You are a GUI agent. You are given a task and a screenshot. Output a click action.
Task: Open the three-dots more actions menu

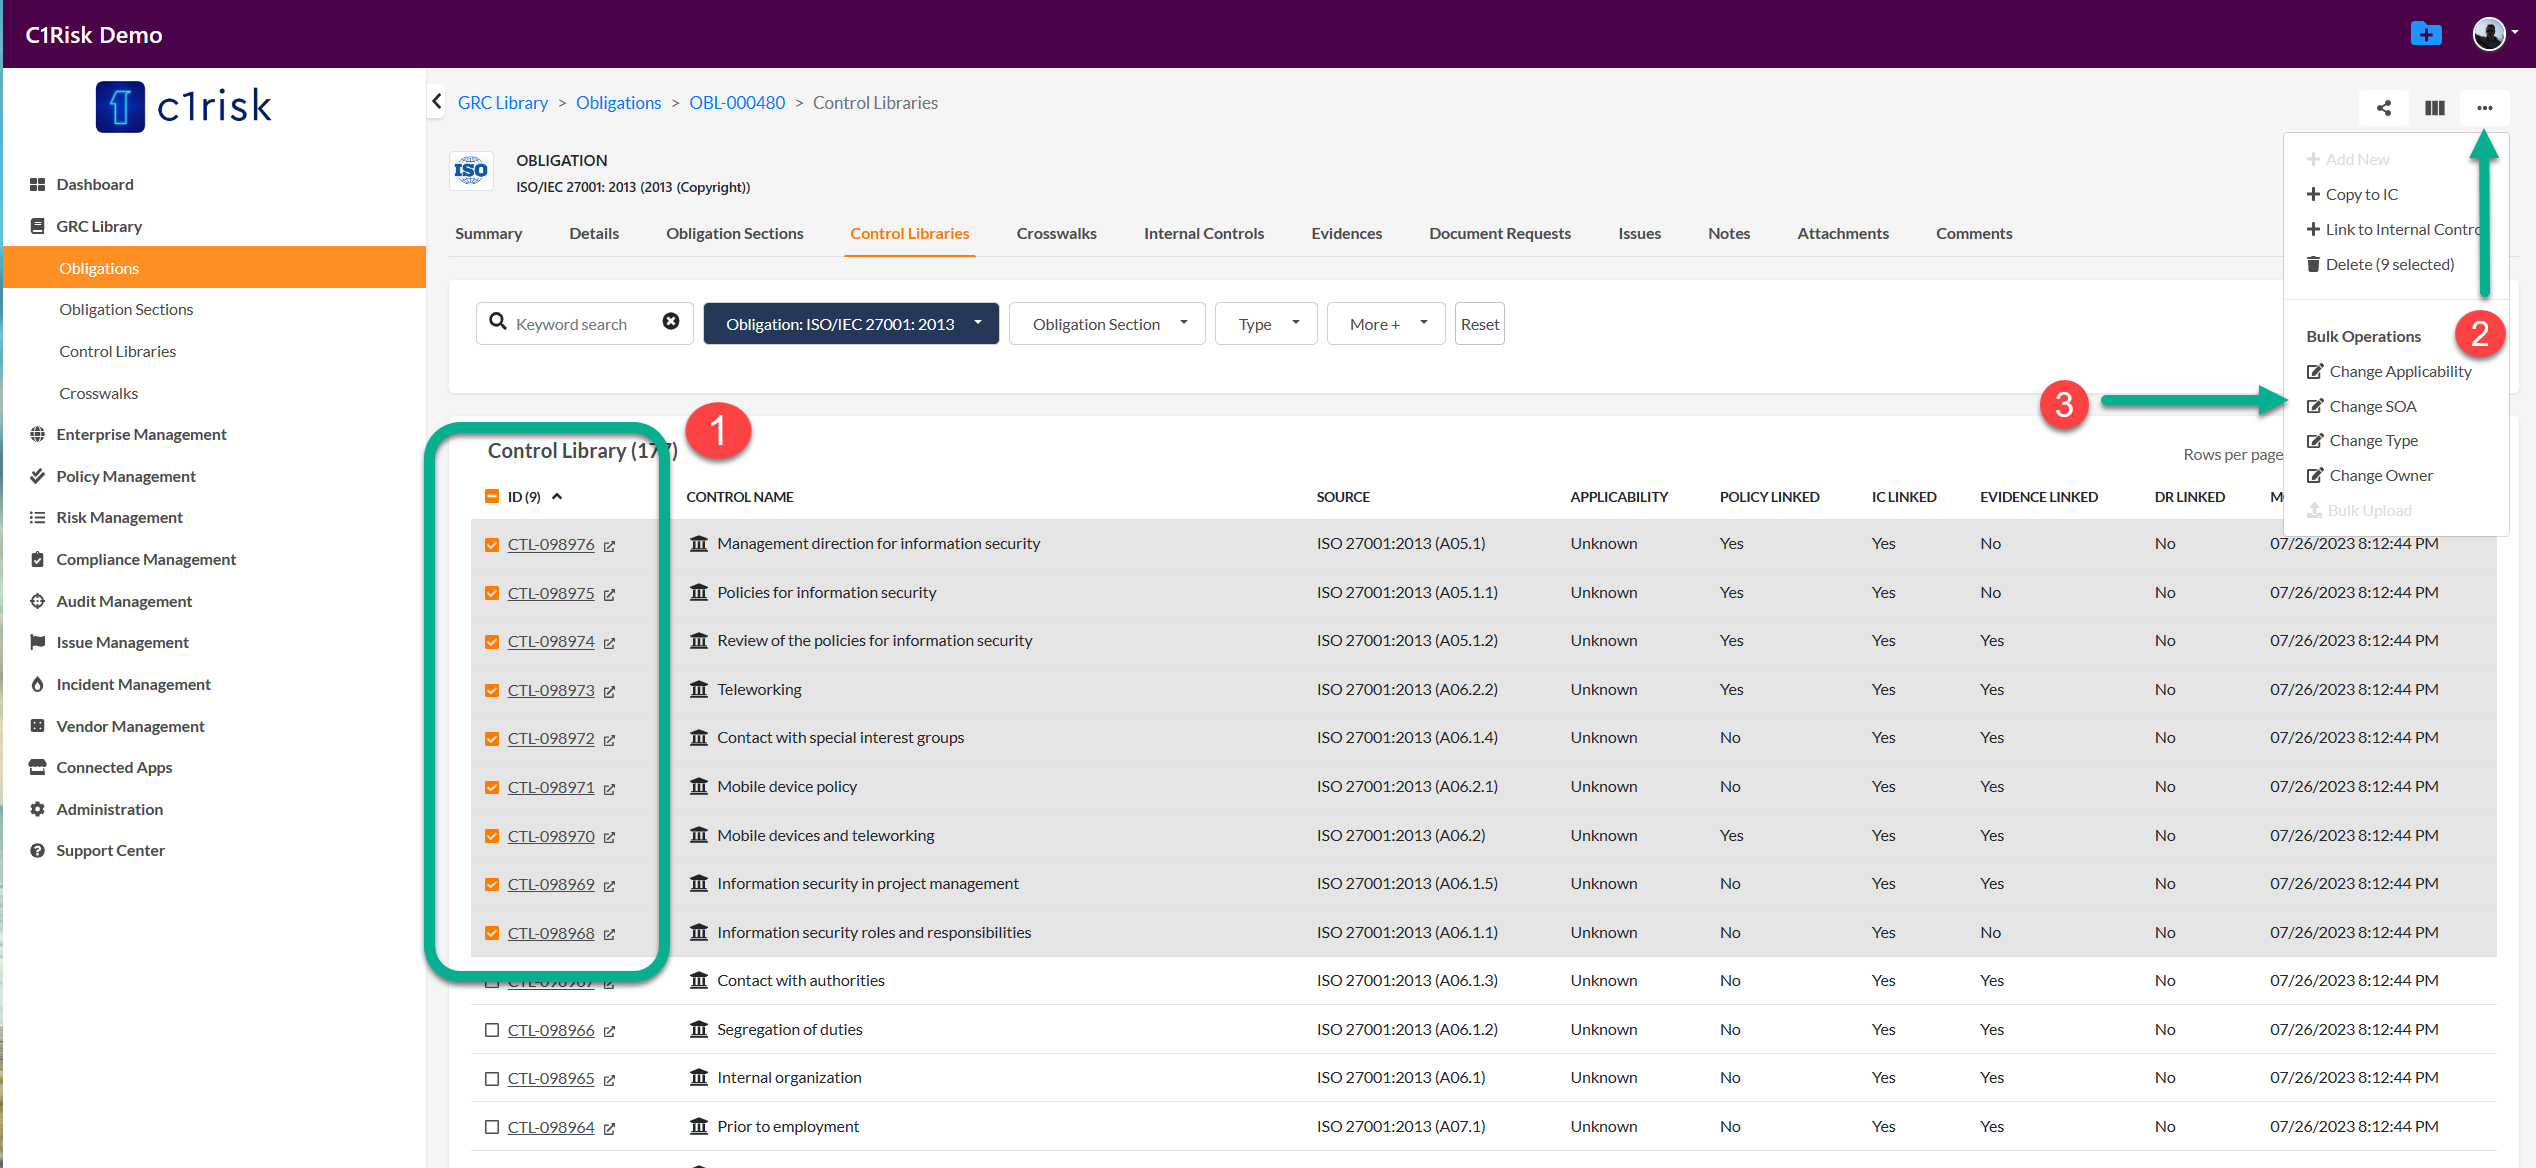[2484, 108]
